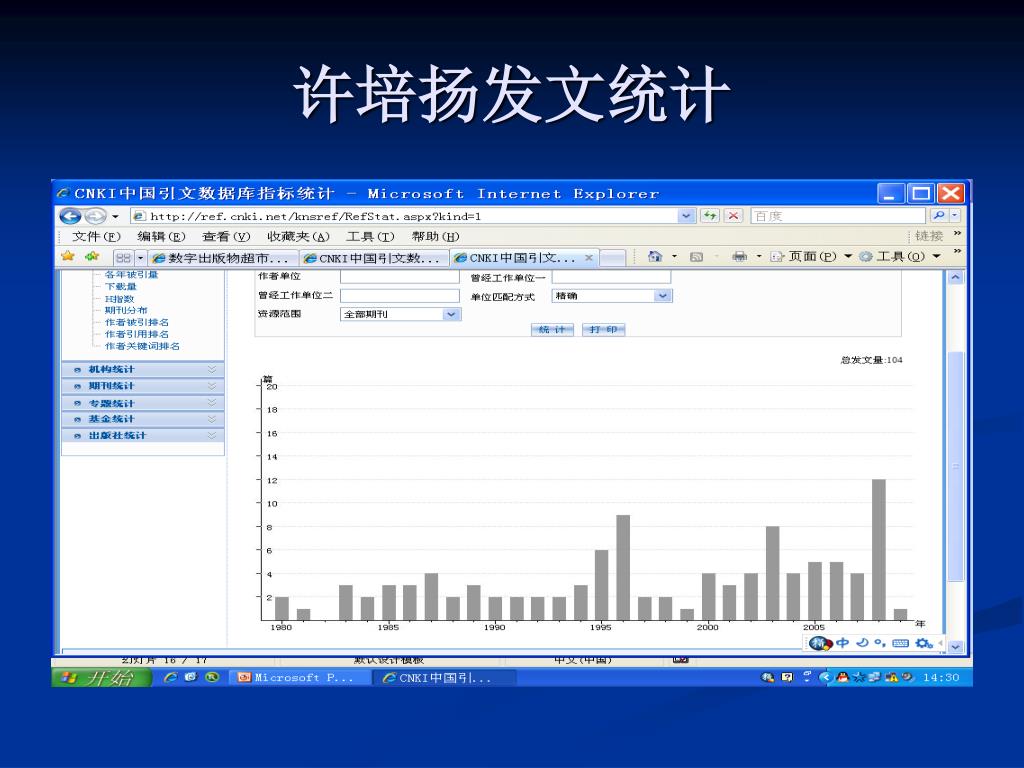Click the RSS feeds icon

click(x=697, y=257)
